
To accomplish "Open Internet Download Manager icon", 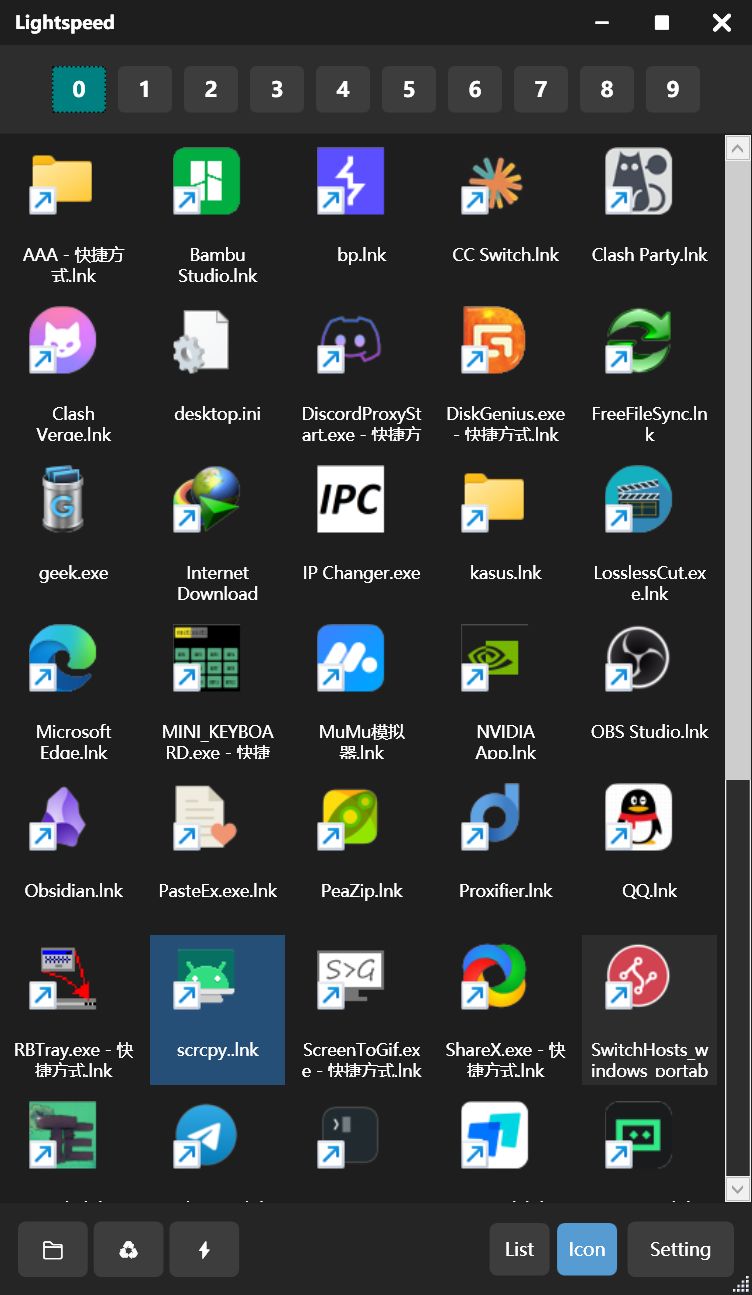I will pos(206,500).
